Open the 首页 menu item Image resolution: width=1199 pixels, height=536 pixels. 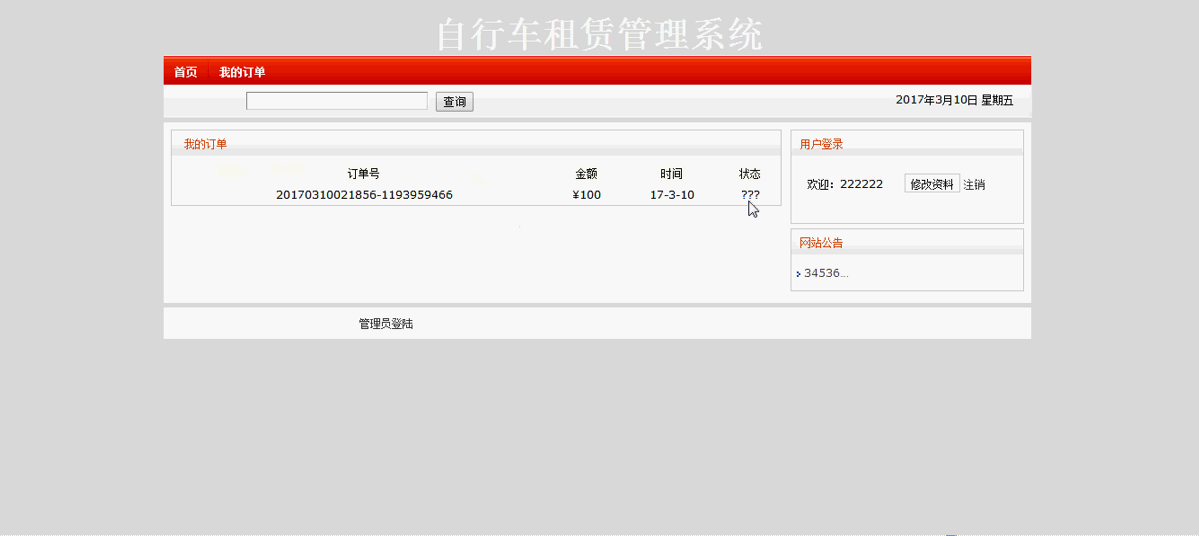point(185,73)
